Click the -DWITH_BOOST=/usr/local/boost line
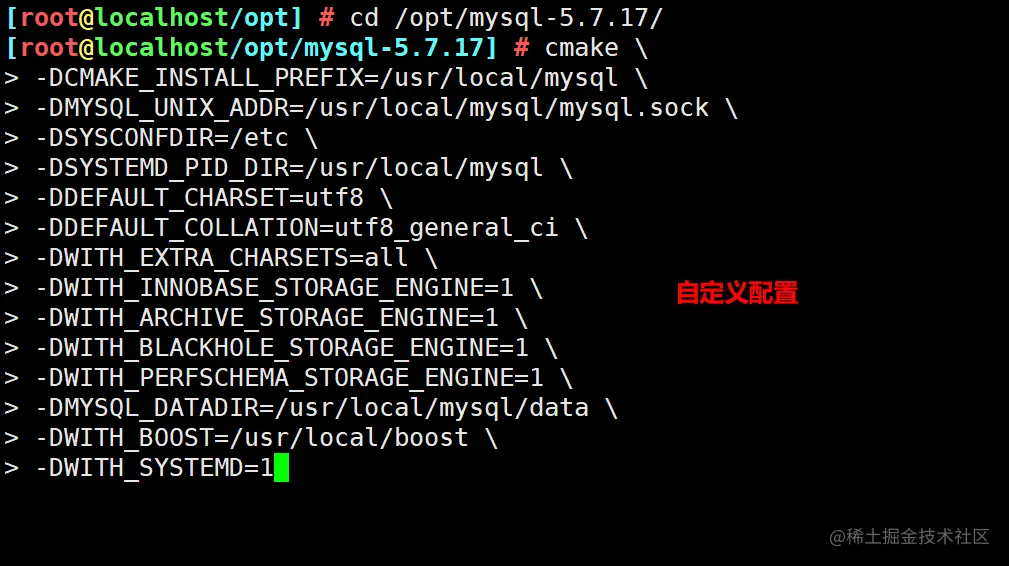 pos(252,438)
